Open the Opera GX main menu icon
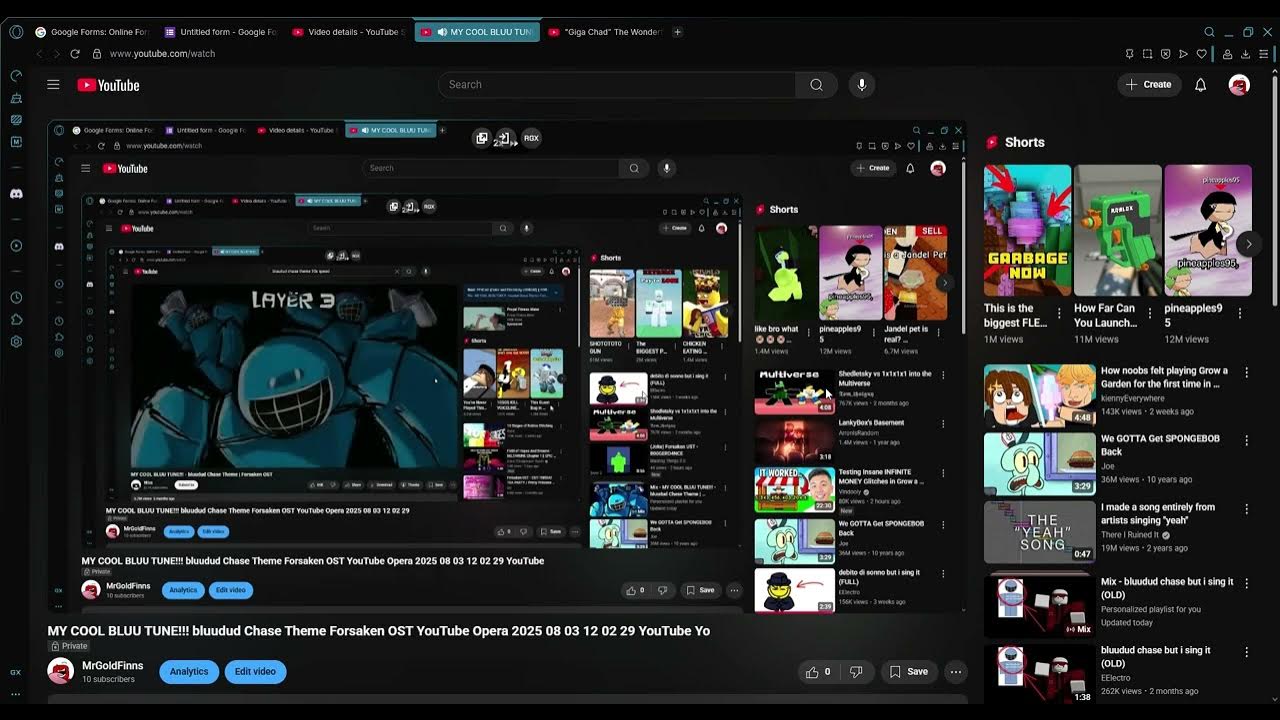 (16, 32)
